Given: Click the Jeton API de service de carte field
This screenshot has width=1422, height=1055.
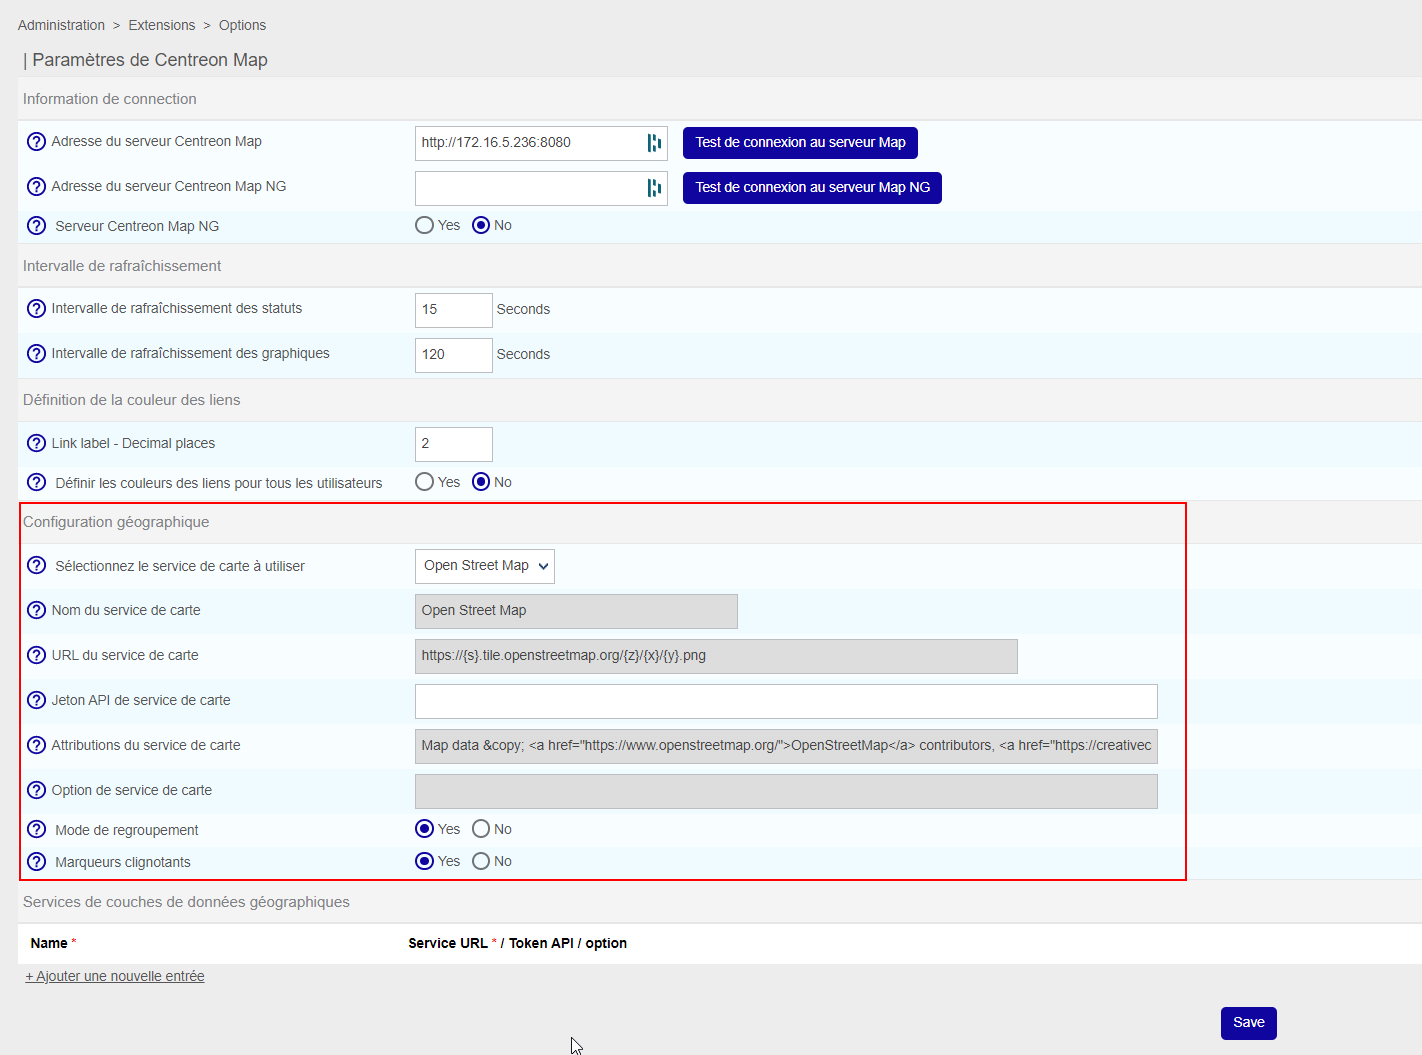Looking at the screenshot, I should pyautogui.click(x=786, y=701).
